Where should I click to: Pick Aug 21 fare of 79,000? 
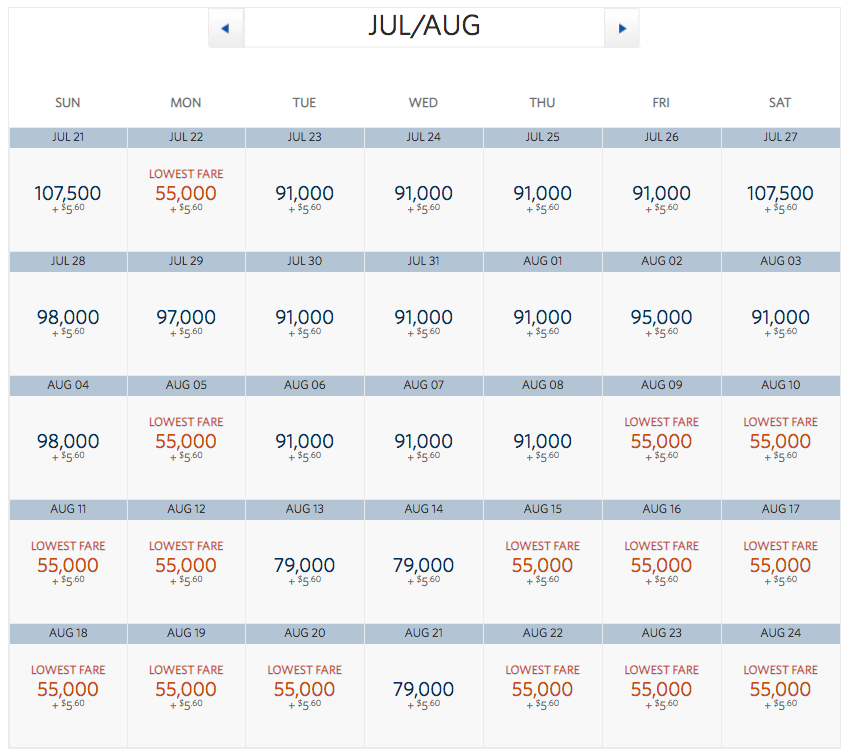[x=423, y=690]
